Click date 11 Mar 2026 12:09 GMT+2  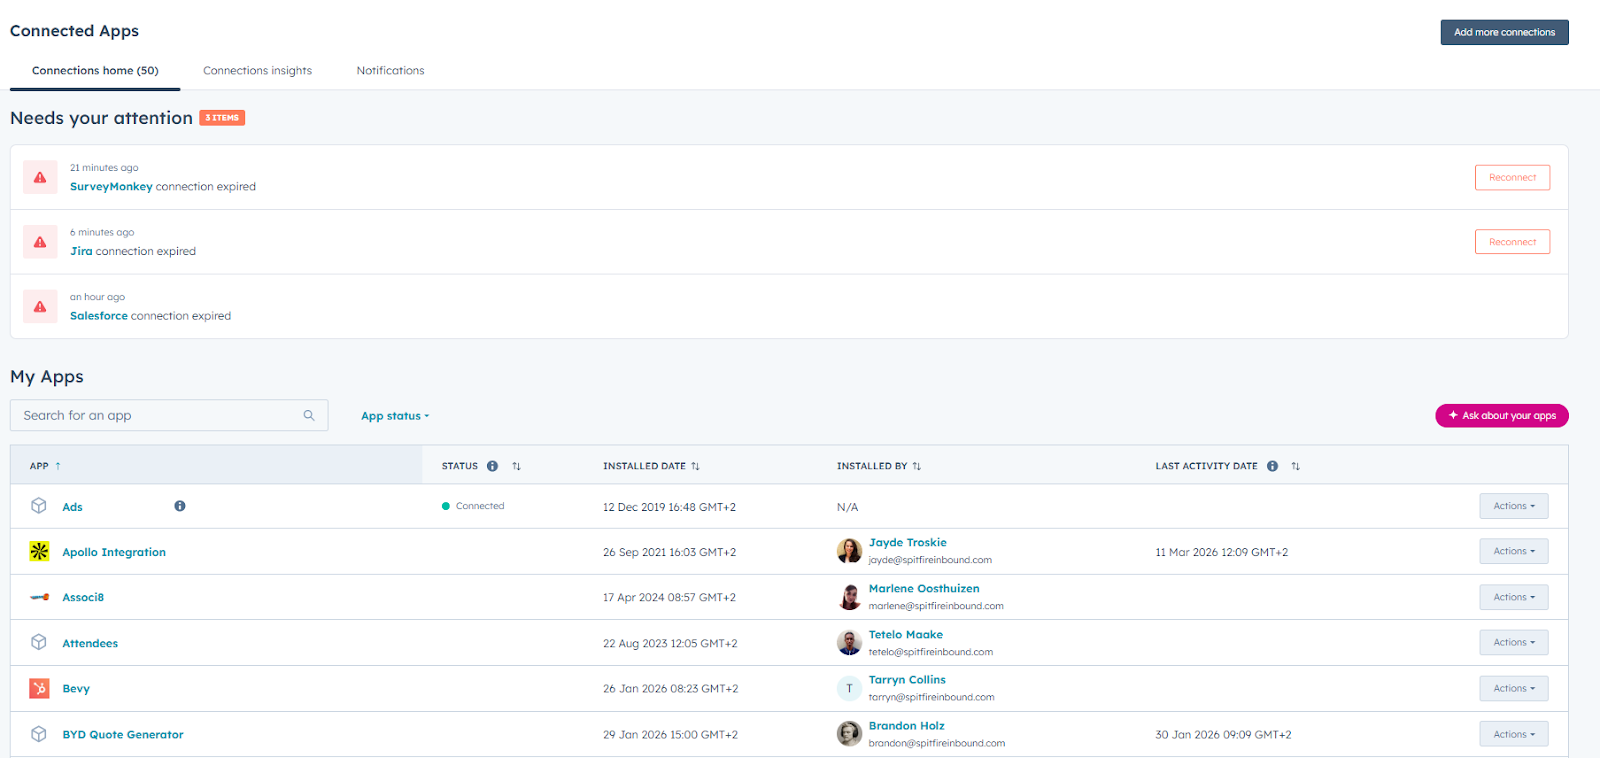point(1221,552)
